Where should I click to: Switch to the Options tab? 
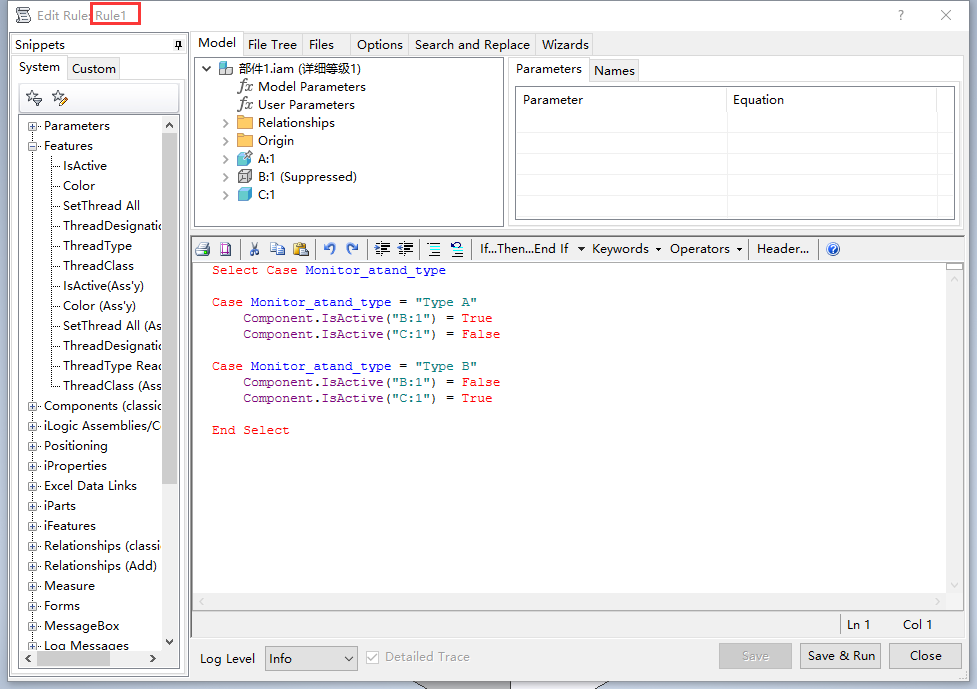[379, 45]
